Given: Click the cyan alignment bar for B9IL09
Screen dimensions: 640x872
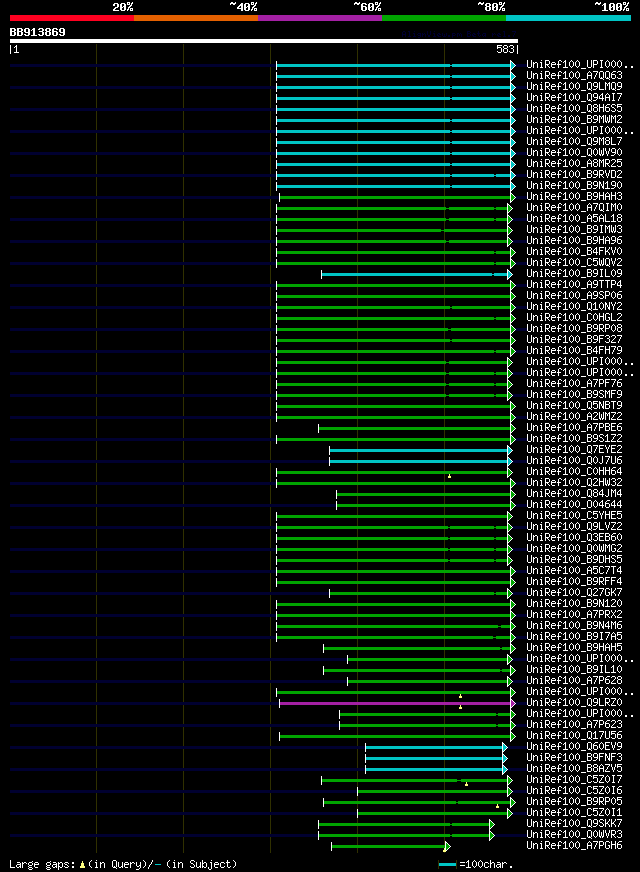Looking at the screenshot, I should click(x=414, y=274).
